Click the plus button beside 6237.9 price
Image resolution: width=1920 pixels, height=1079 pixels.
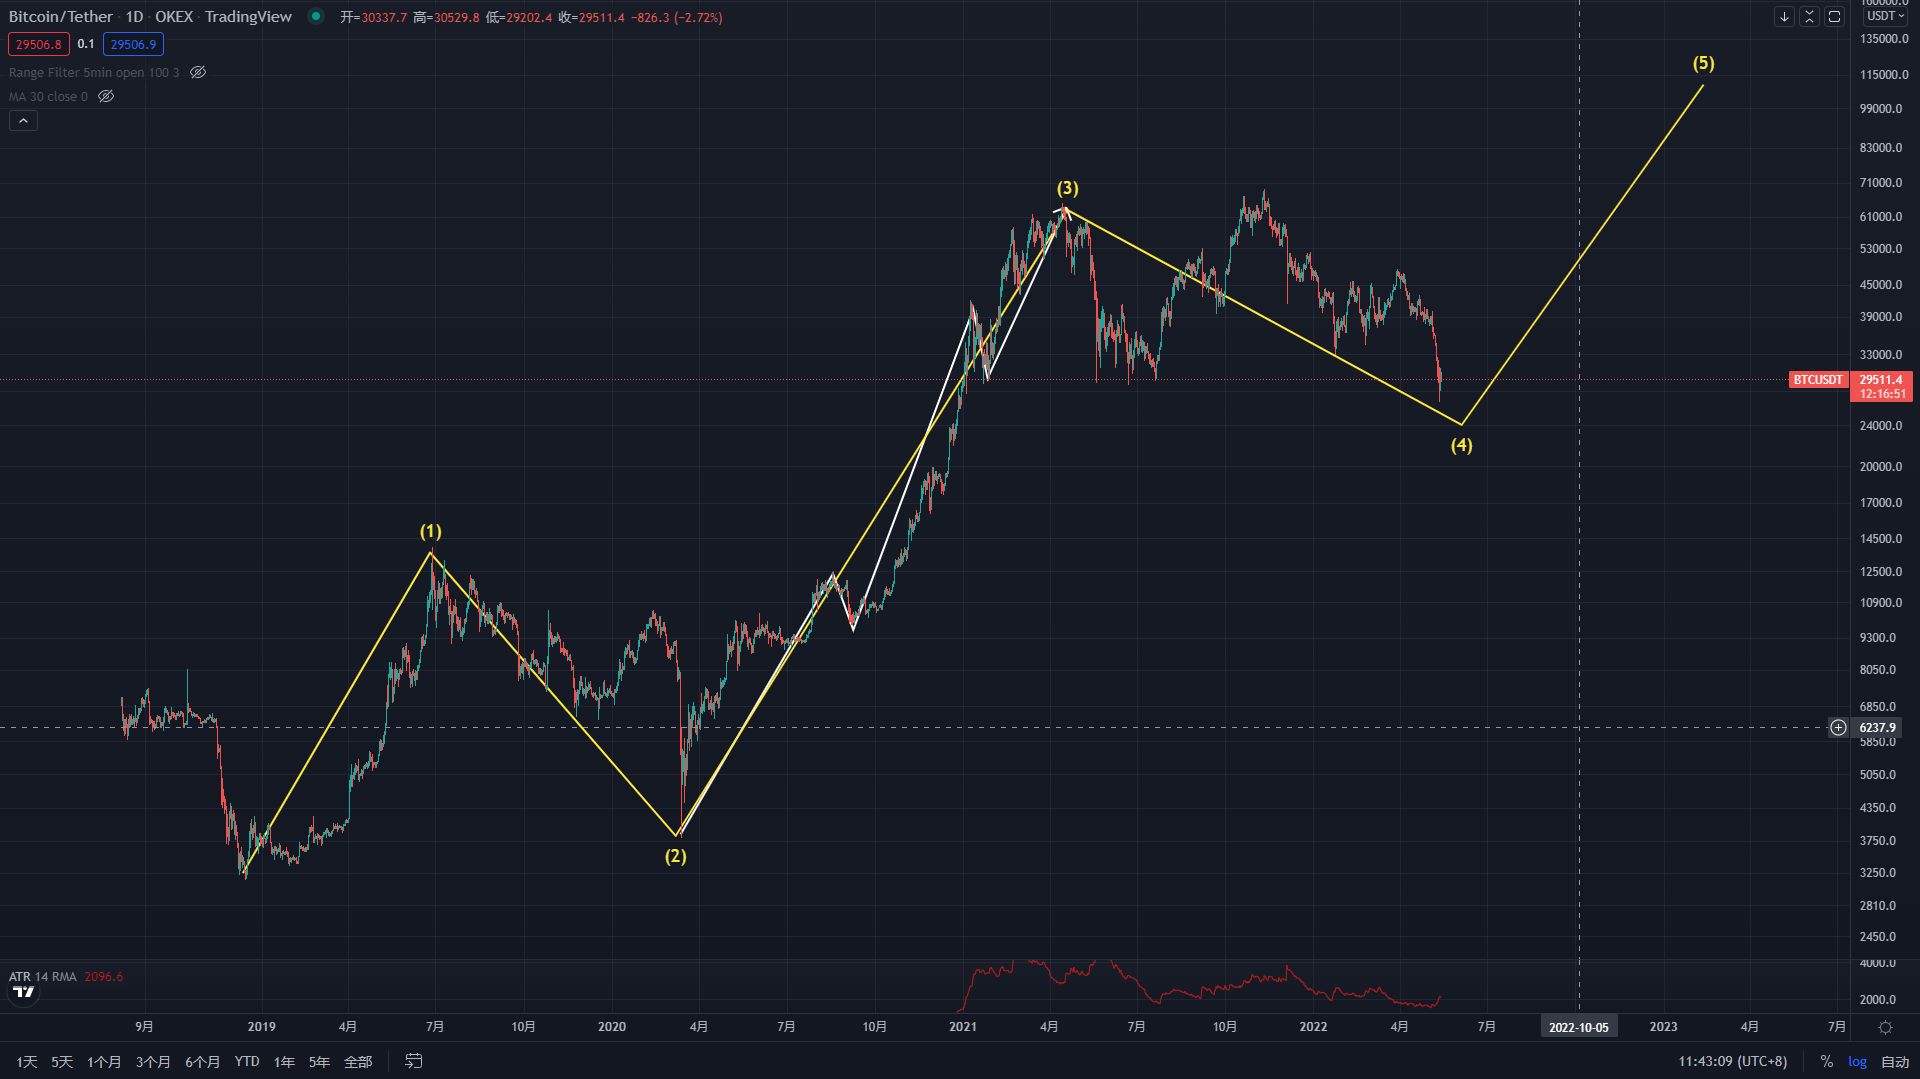[x=1838, y=728]
